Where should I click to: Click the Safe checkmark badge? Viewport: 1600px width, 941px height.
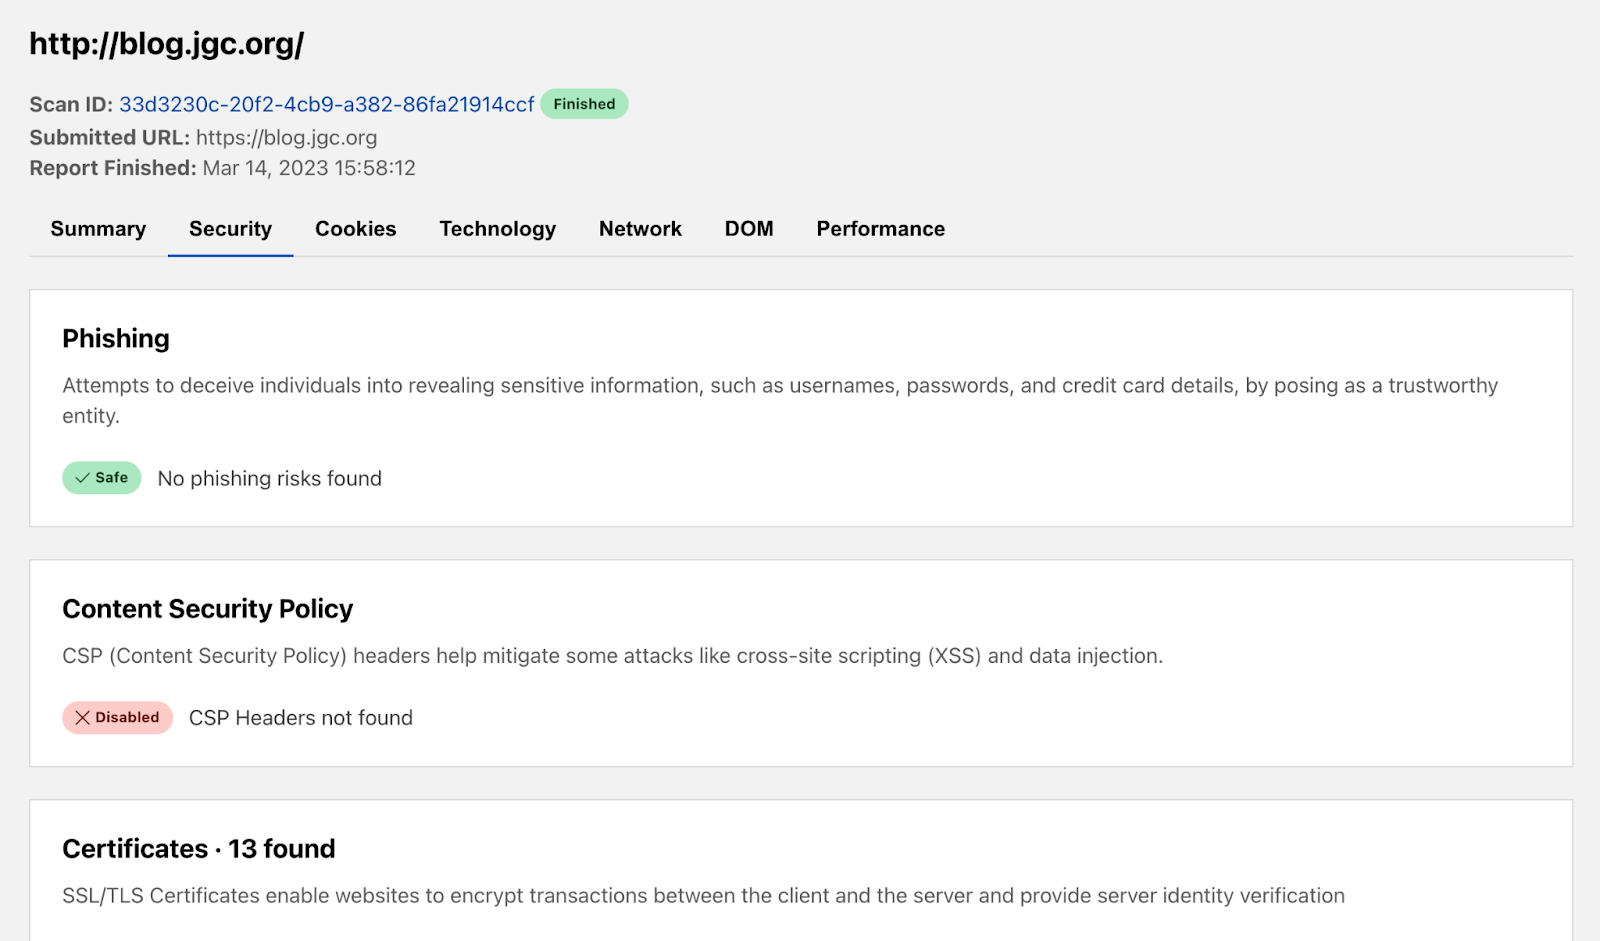coord(102,478)
